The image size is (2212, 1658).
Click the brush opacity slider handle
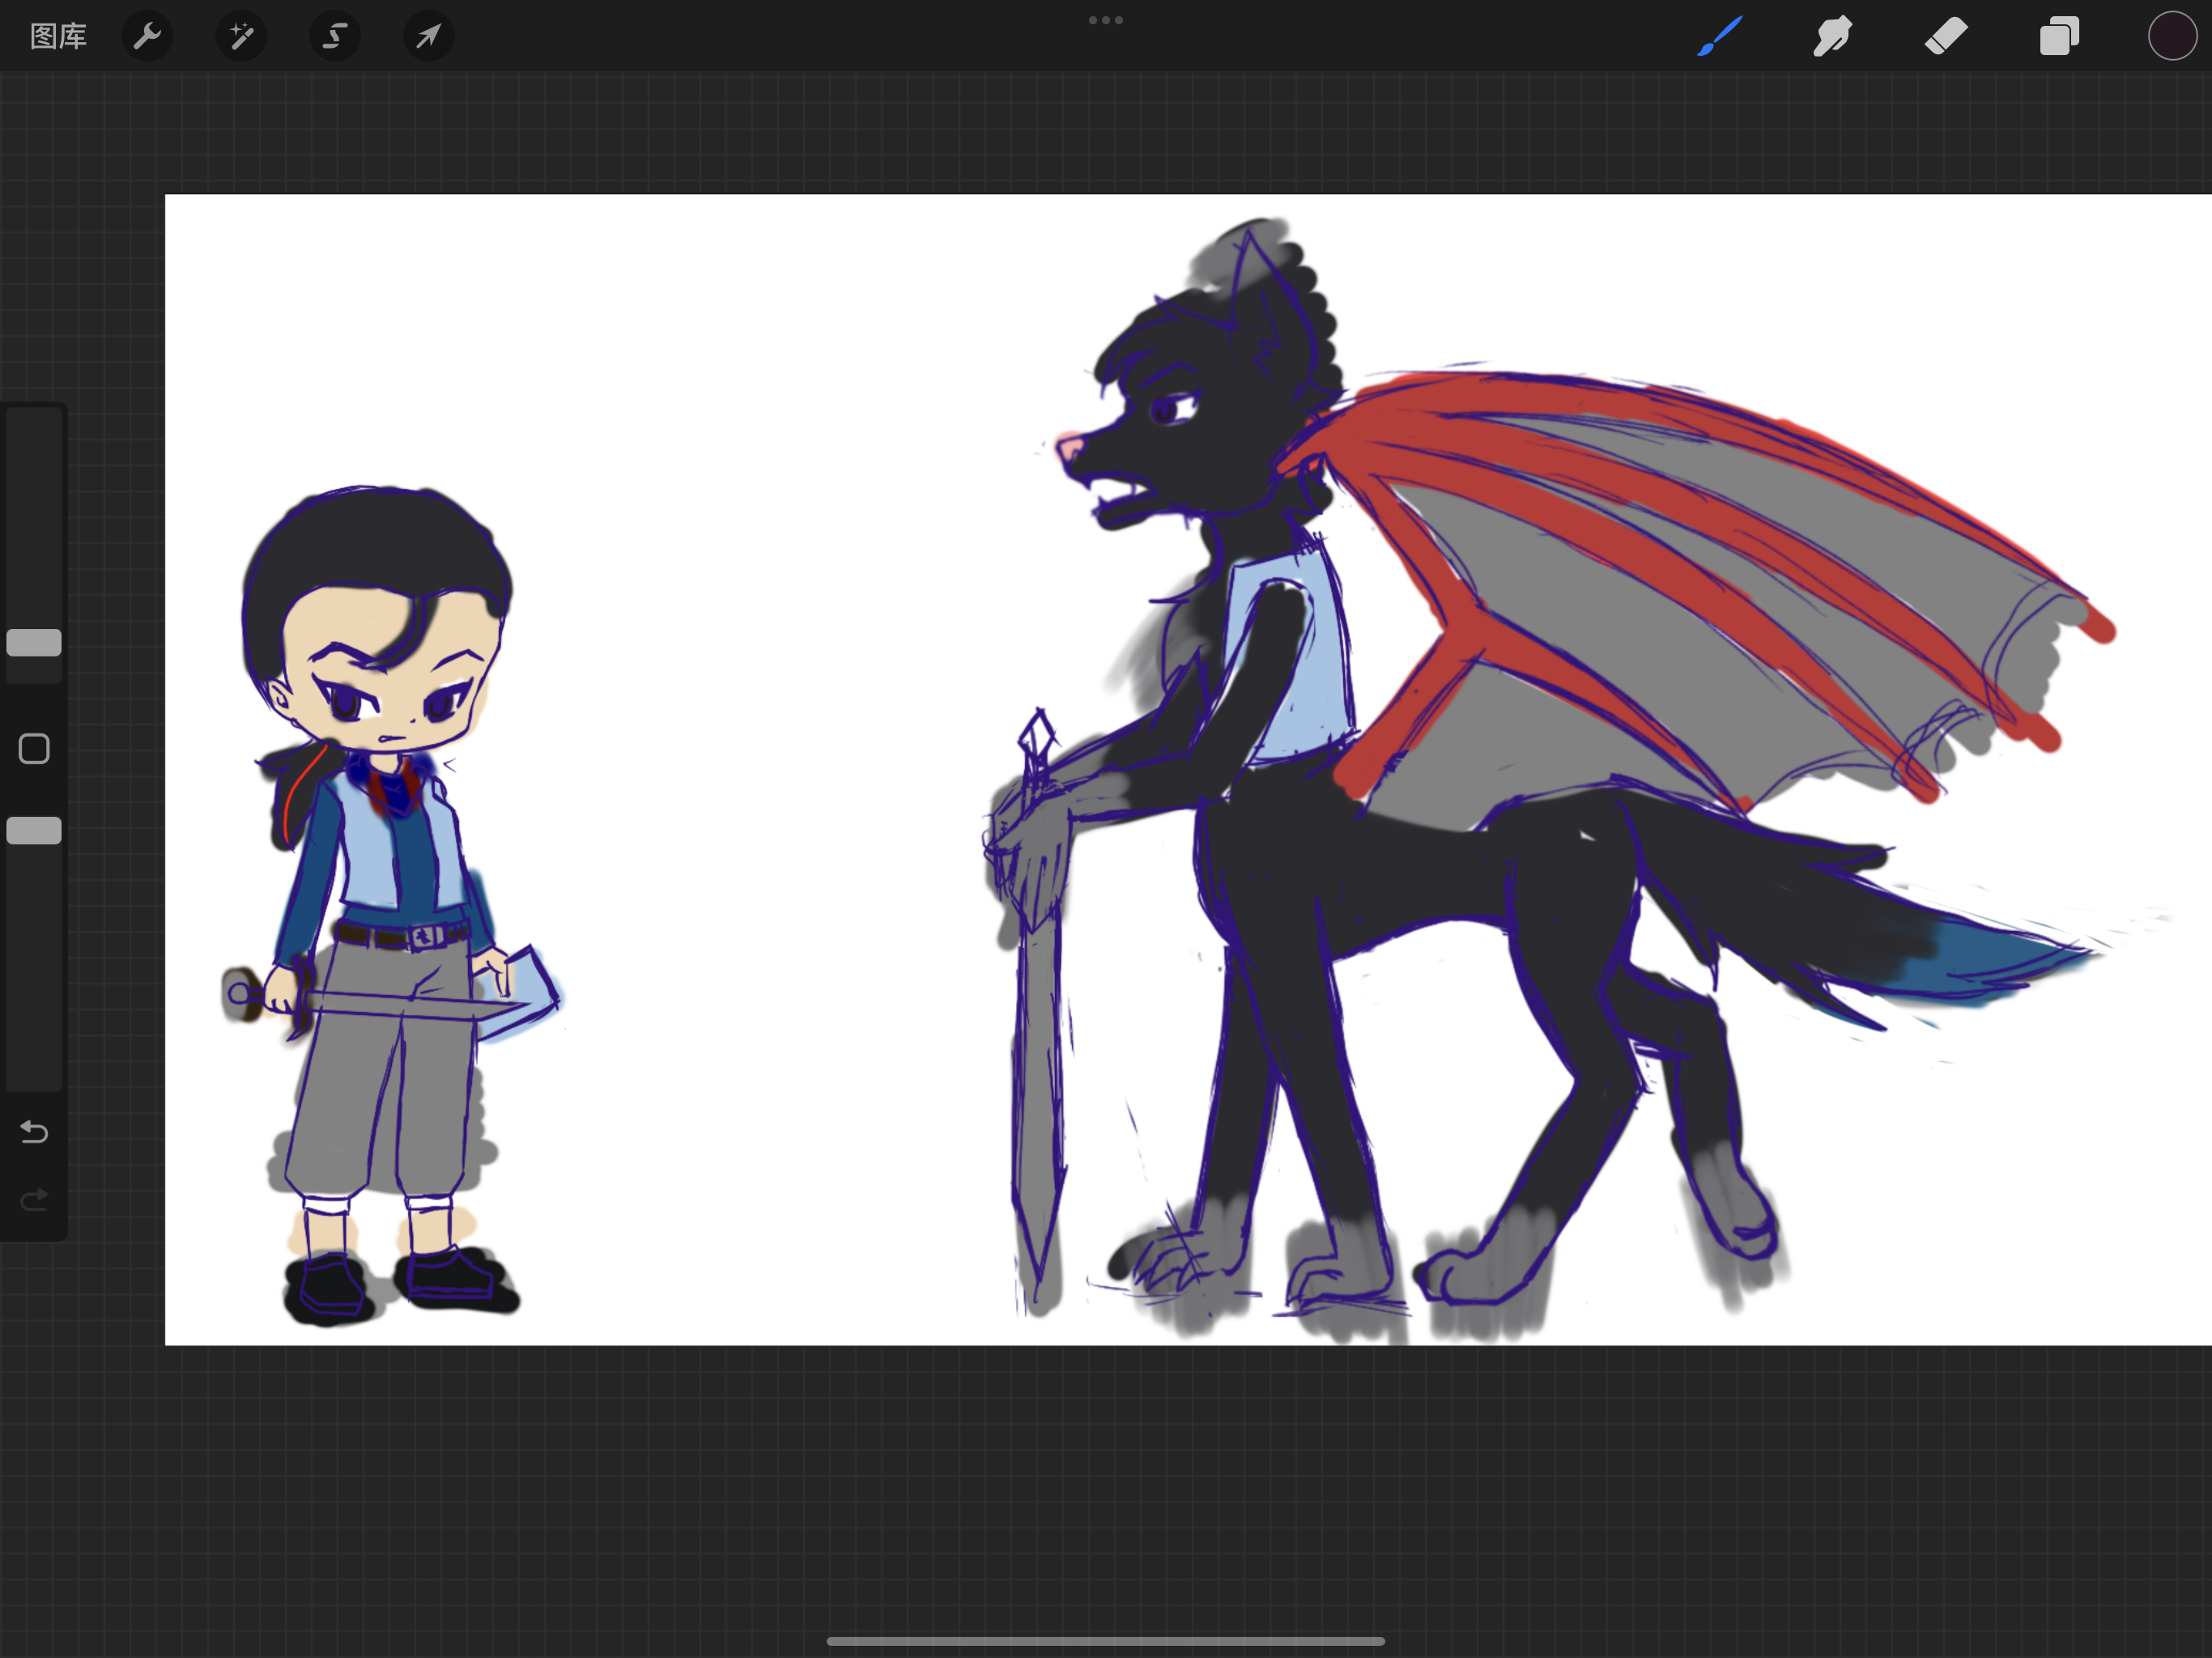pyautogui.click(x=34, y=831)
